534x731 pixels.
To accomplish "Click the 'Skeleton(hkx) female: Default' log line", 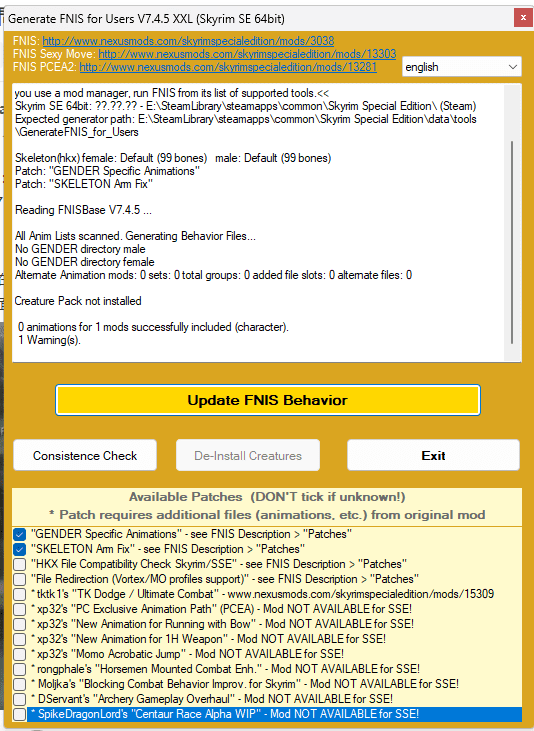I will (173, 158).
